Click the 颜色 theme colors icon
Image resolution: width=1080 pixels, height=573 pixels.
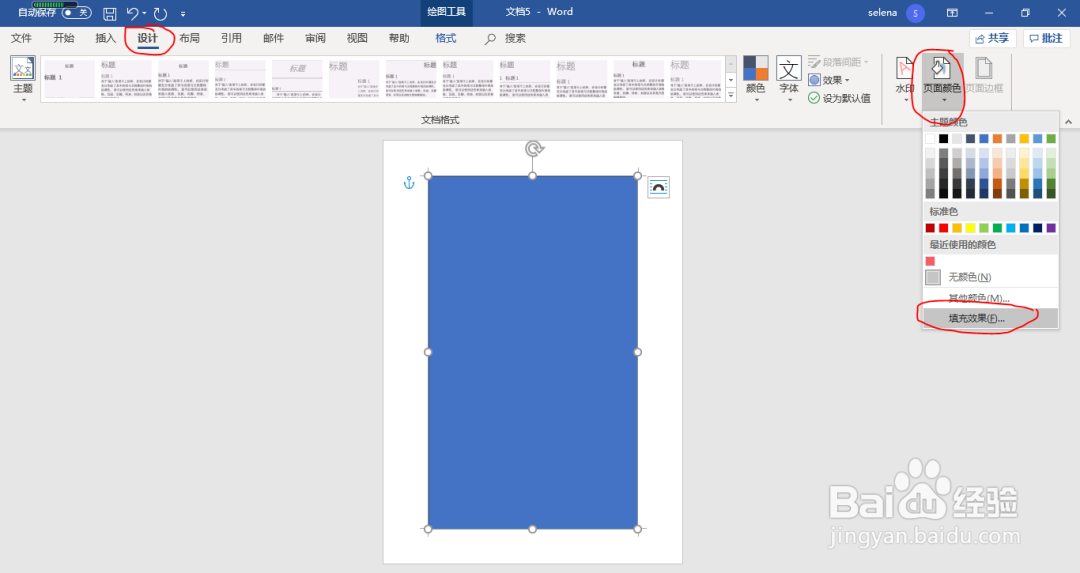click(x=756, y=78)
